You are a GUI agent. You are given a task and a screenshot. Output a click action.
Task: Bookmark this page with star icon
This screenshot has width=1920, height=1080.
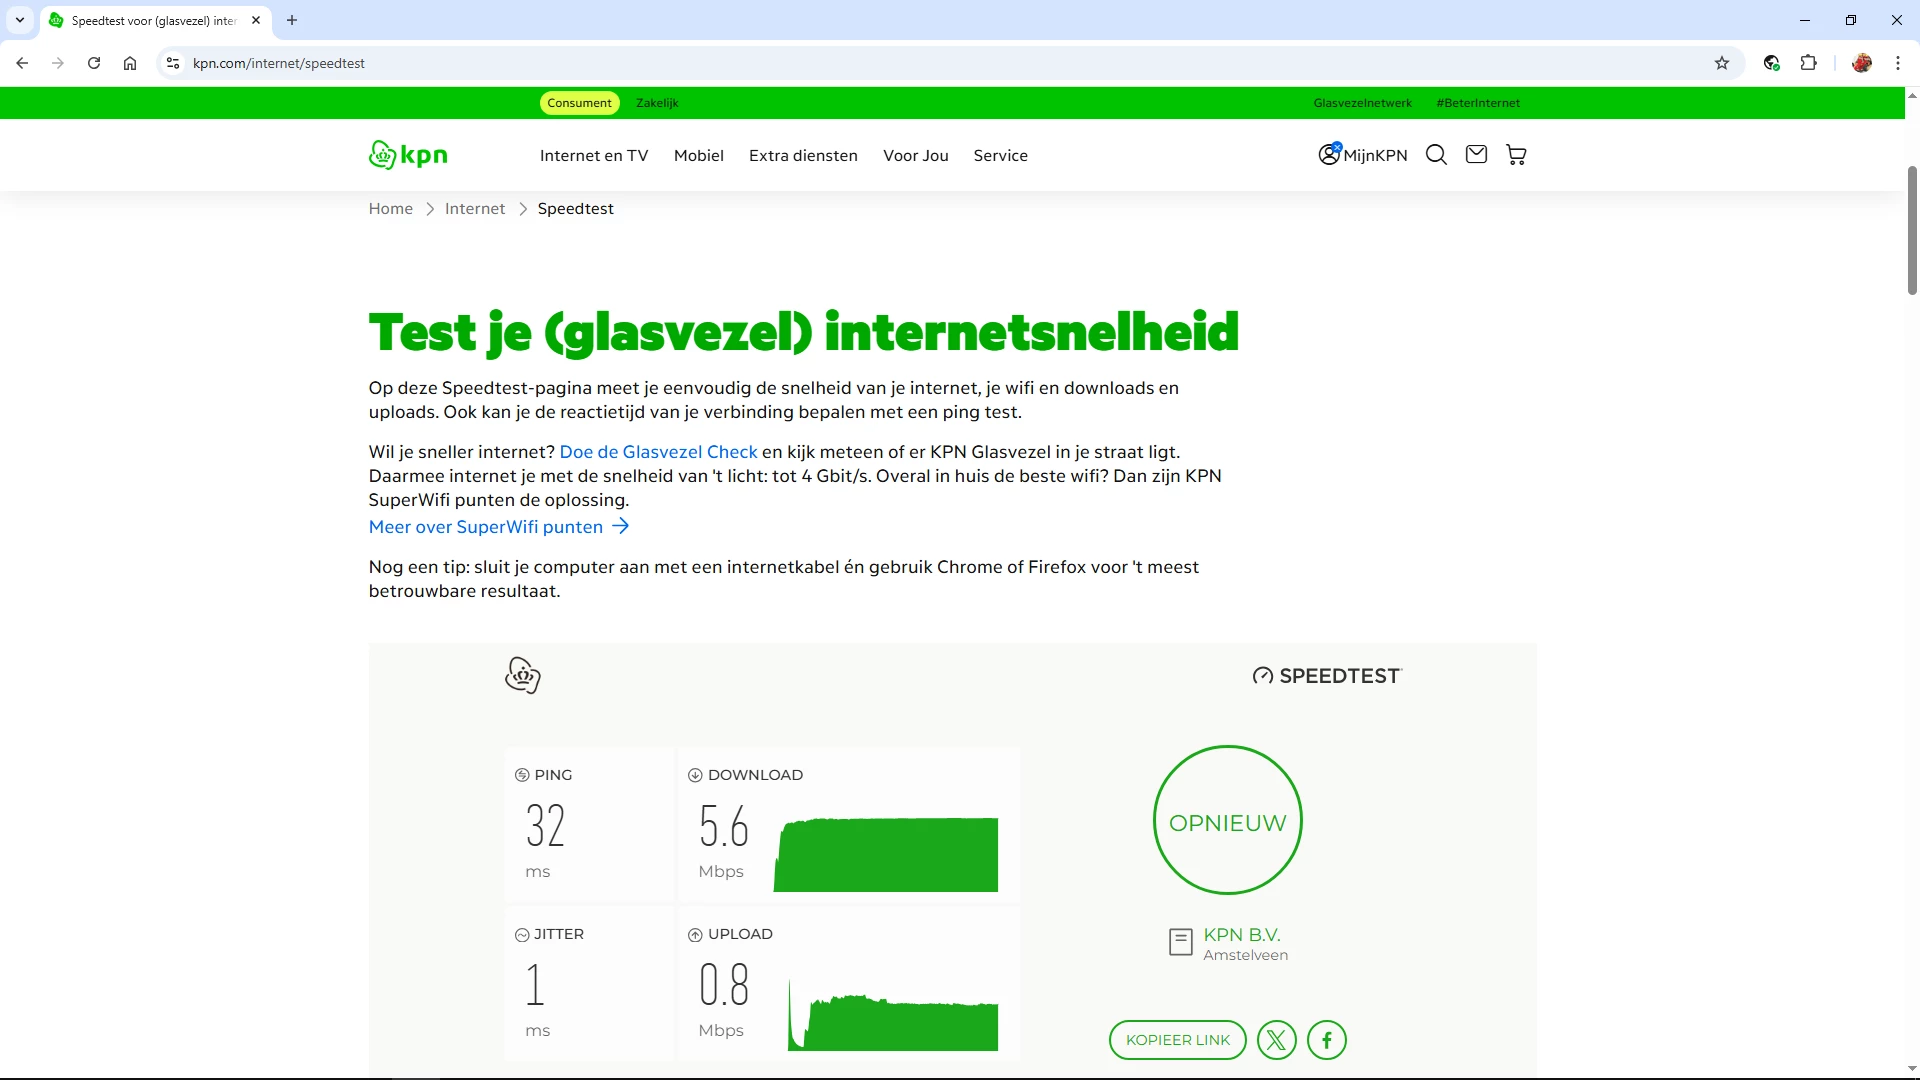click(x=1722, y=63)
